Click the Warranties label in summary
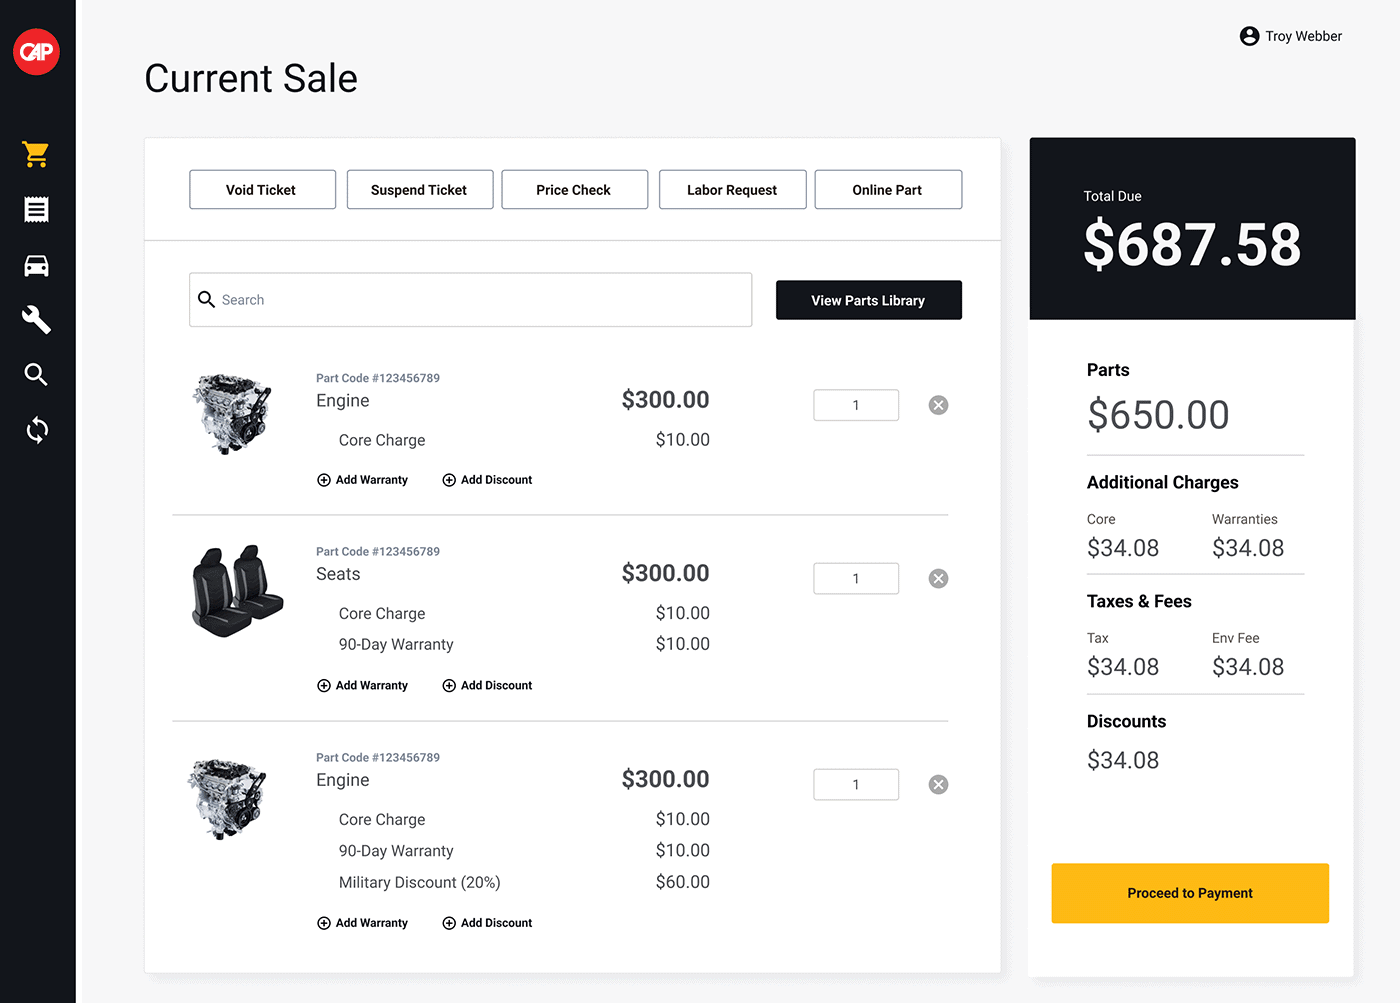Image resolution: width=1400 pixels, height=1003 pixels. 1245,519
